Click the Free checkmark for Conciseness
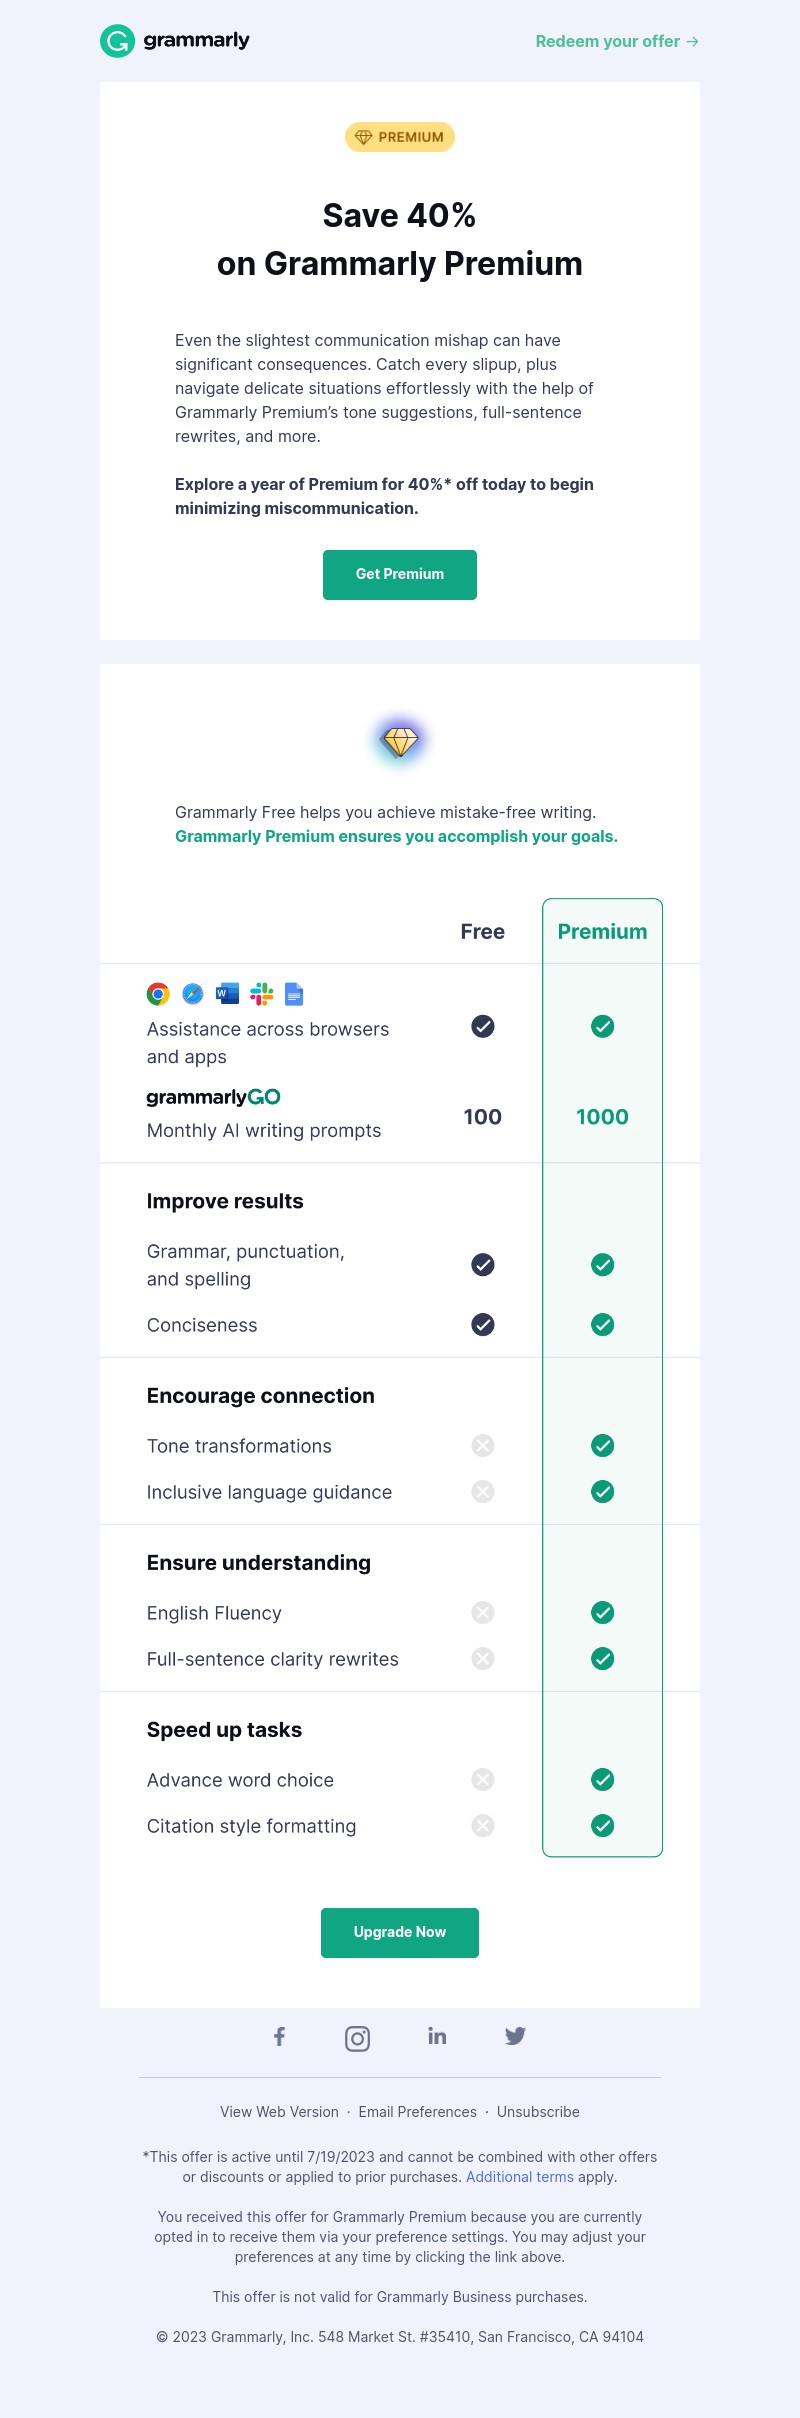This screenshot has width=800, height=2418. coord(483,1325)
